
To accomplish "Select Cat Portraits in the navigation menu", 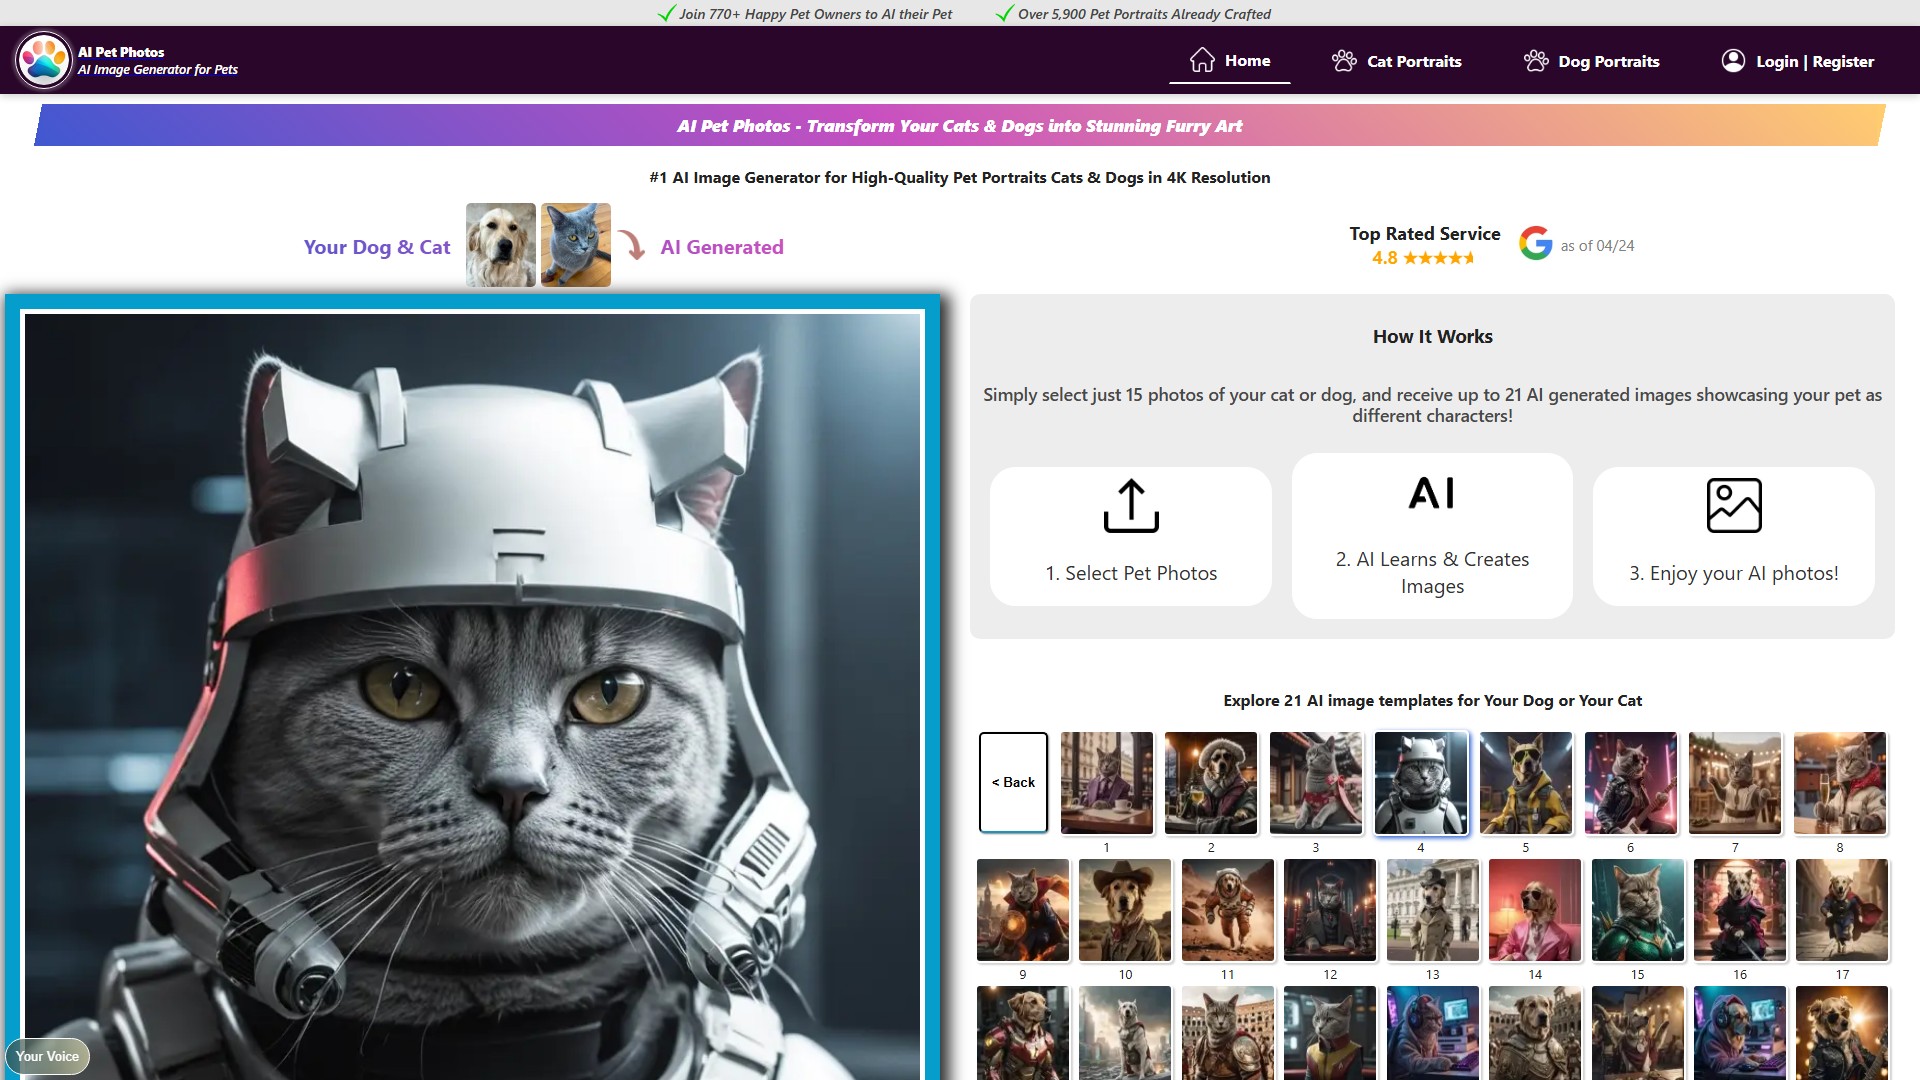I will coord(1413,61).
